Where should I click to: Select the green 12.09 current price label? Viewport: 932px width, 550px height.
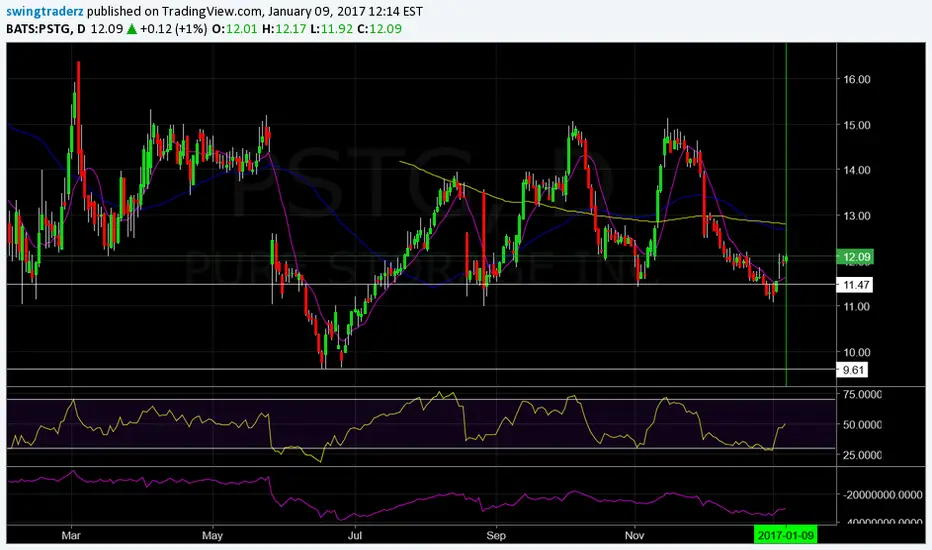tap(857, 257)
